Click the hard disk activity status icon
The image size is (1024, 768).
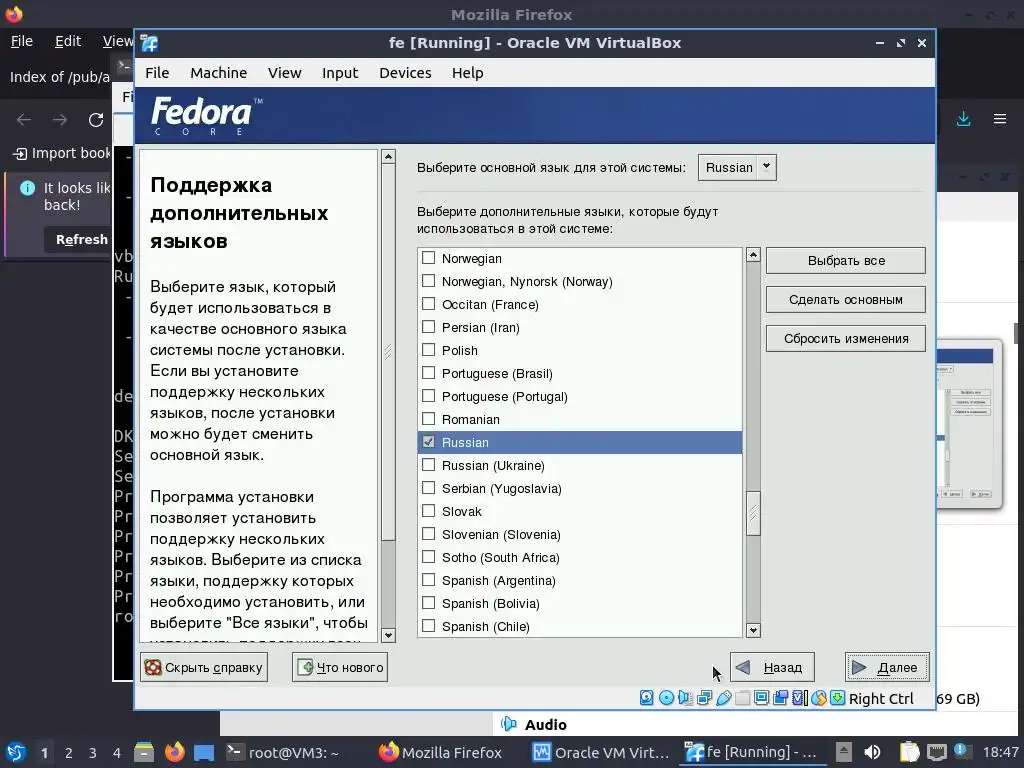point(647,697)
